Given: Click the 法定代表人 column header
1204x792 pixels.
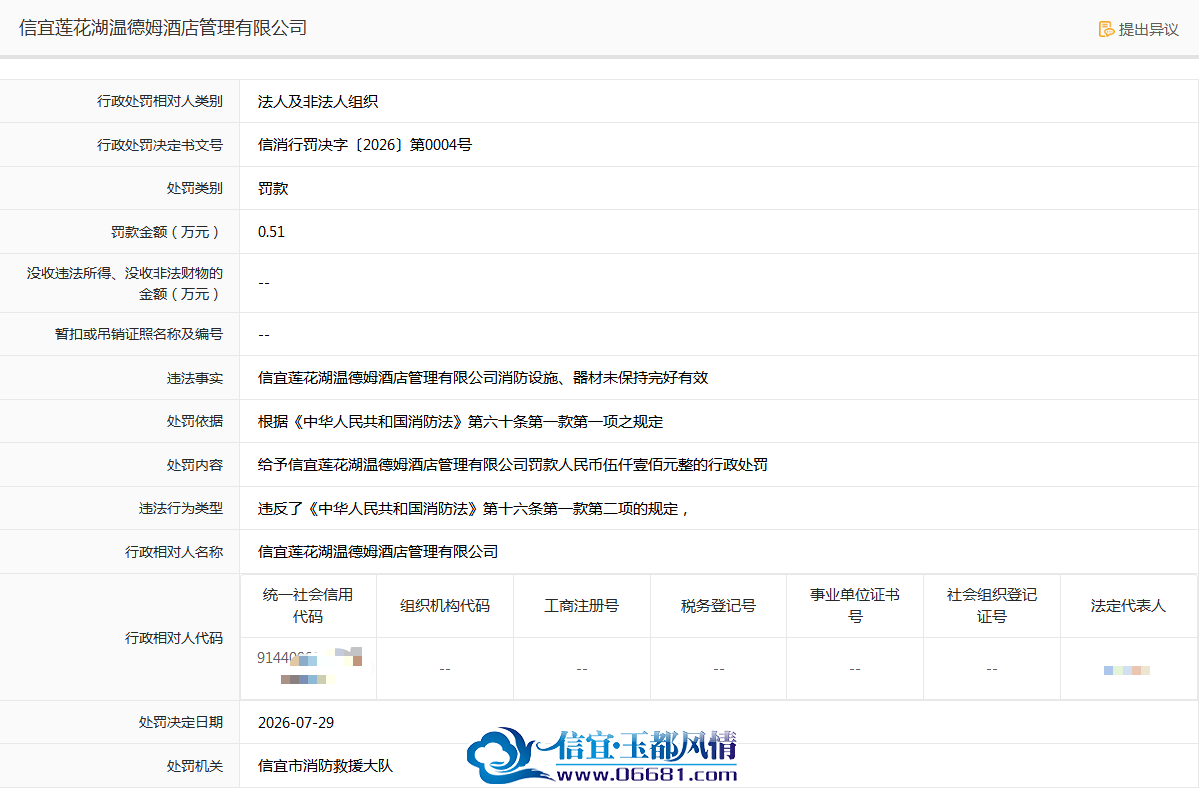Looking at the screenshot, I should pos(1128,605).
